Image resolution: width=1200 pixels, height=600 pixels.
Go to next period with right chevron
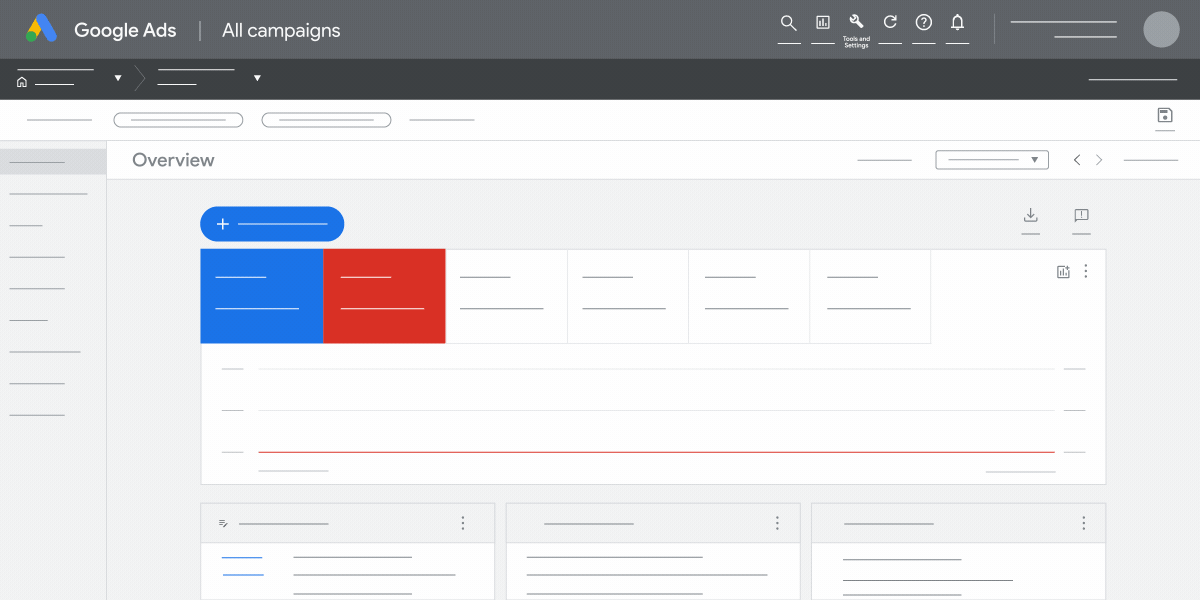pos(1099,160)
